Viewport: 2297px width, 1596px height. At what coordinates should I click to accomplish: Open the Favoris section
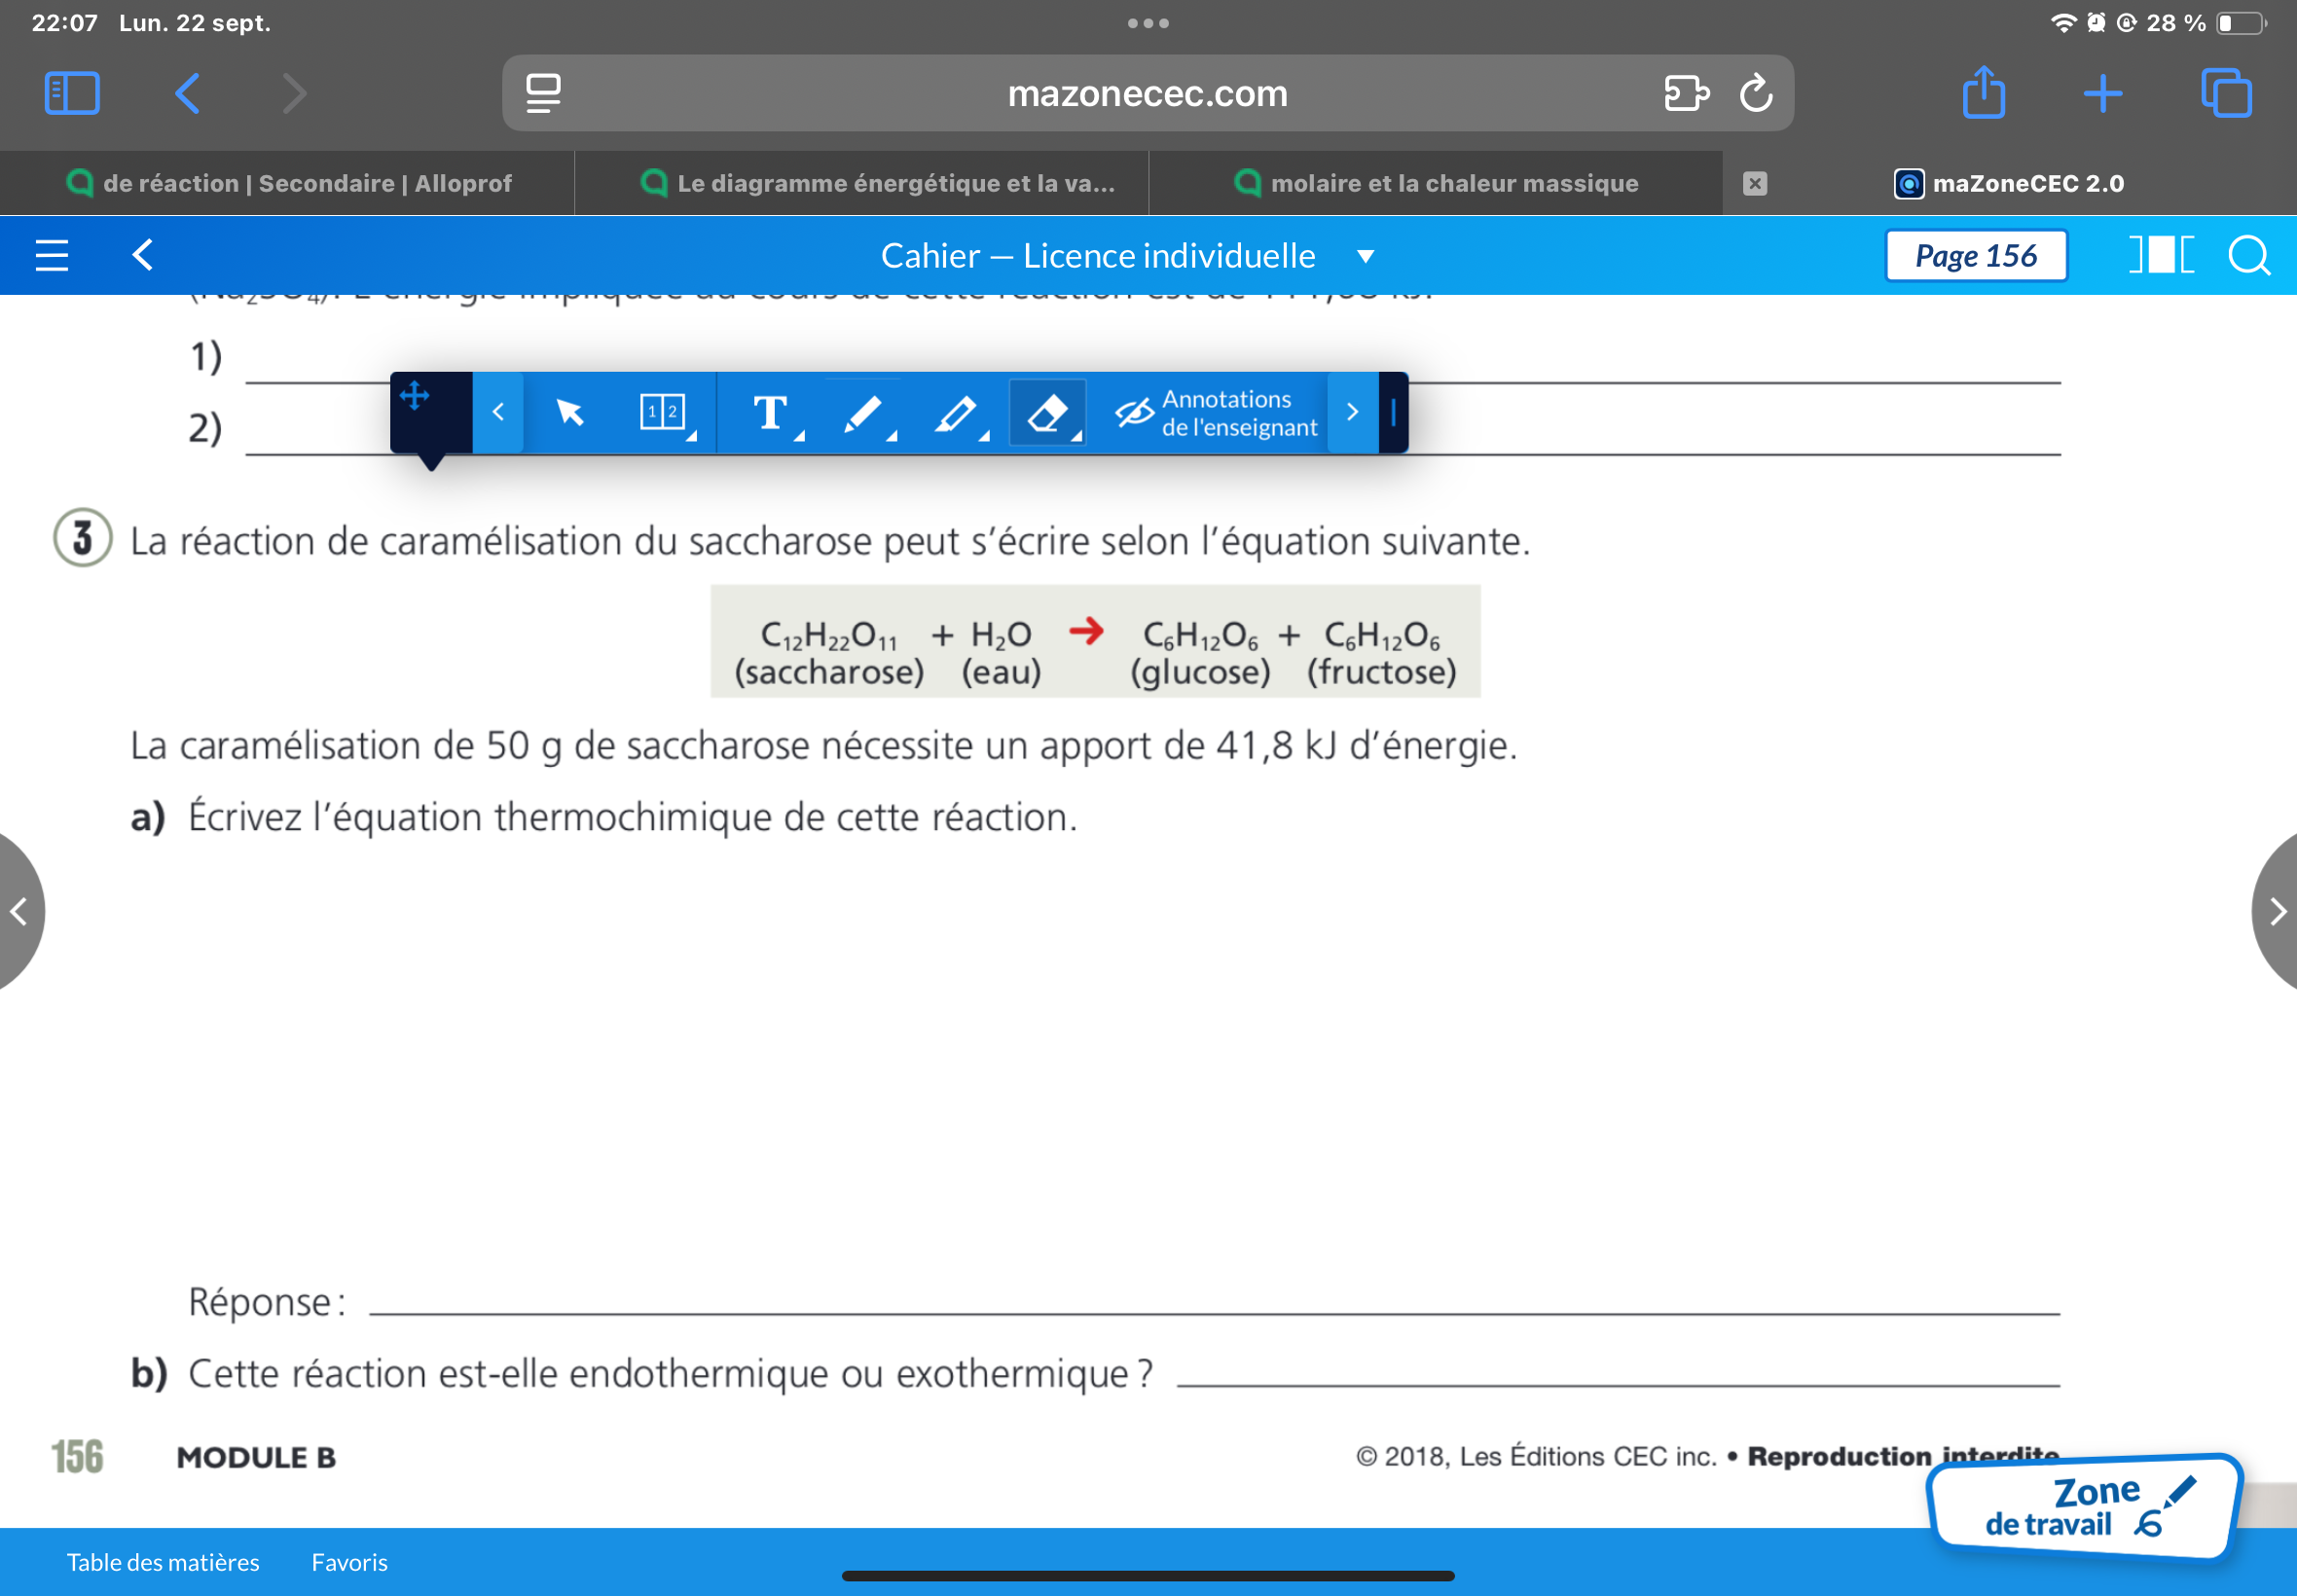pyautogui.click(x=349, y=1562)
